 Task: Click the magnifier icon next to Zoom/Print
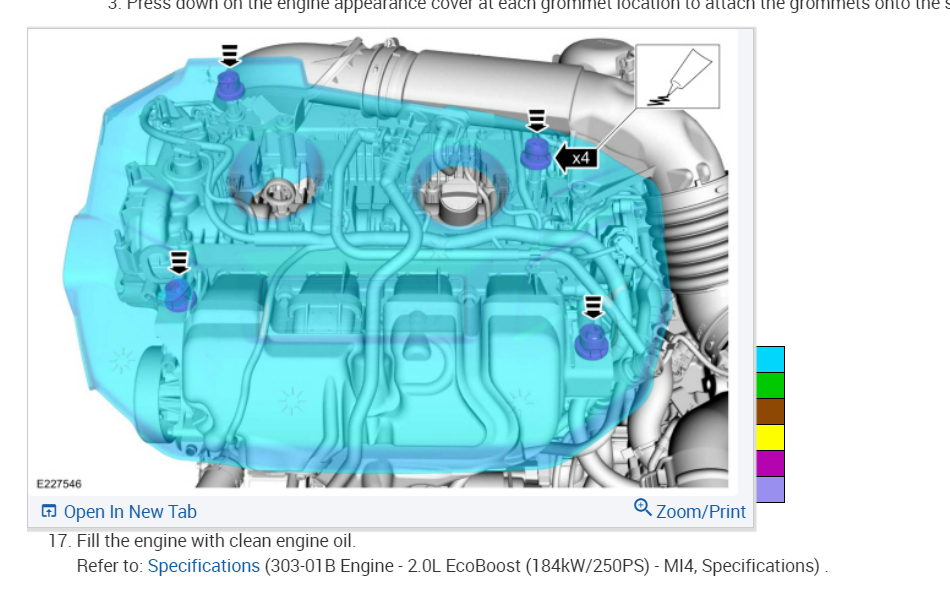click(x=643, y=507)
